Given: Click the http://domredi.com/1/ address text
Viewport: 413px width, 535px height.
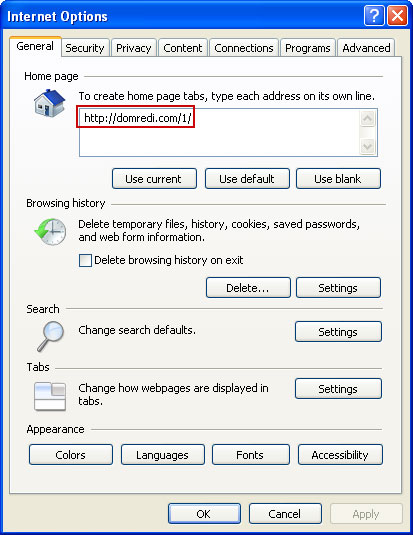Looking at the screenshot, I should pos(138,118).
